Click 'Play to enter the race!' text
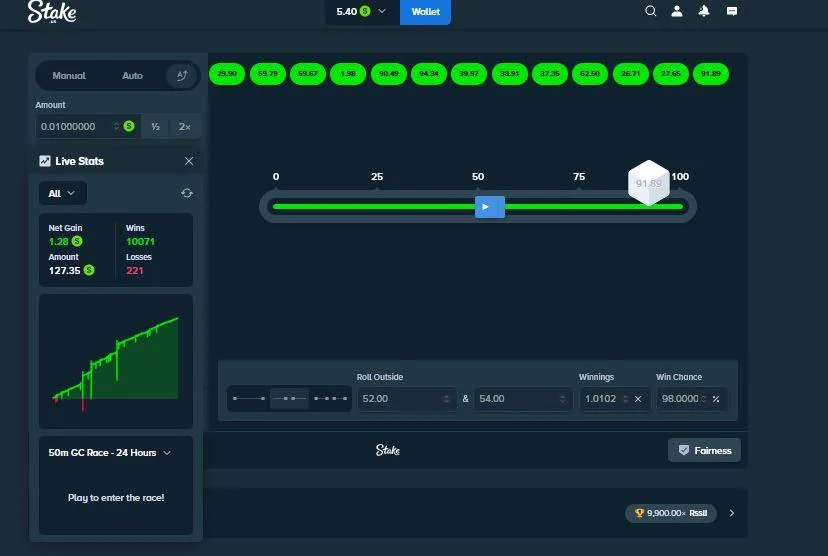The height and width of the screenshot is (556, 828). click(x=116, y=497)
